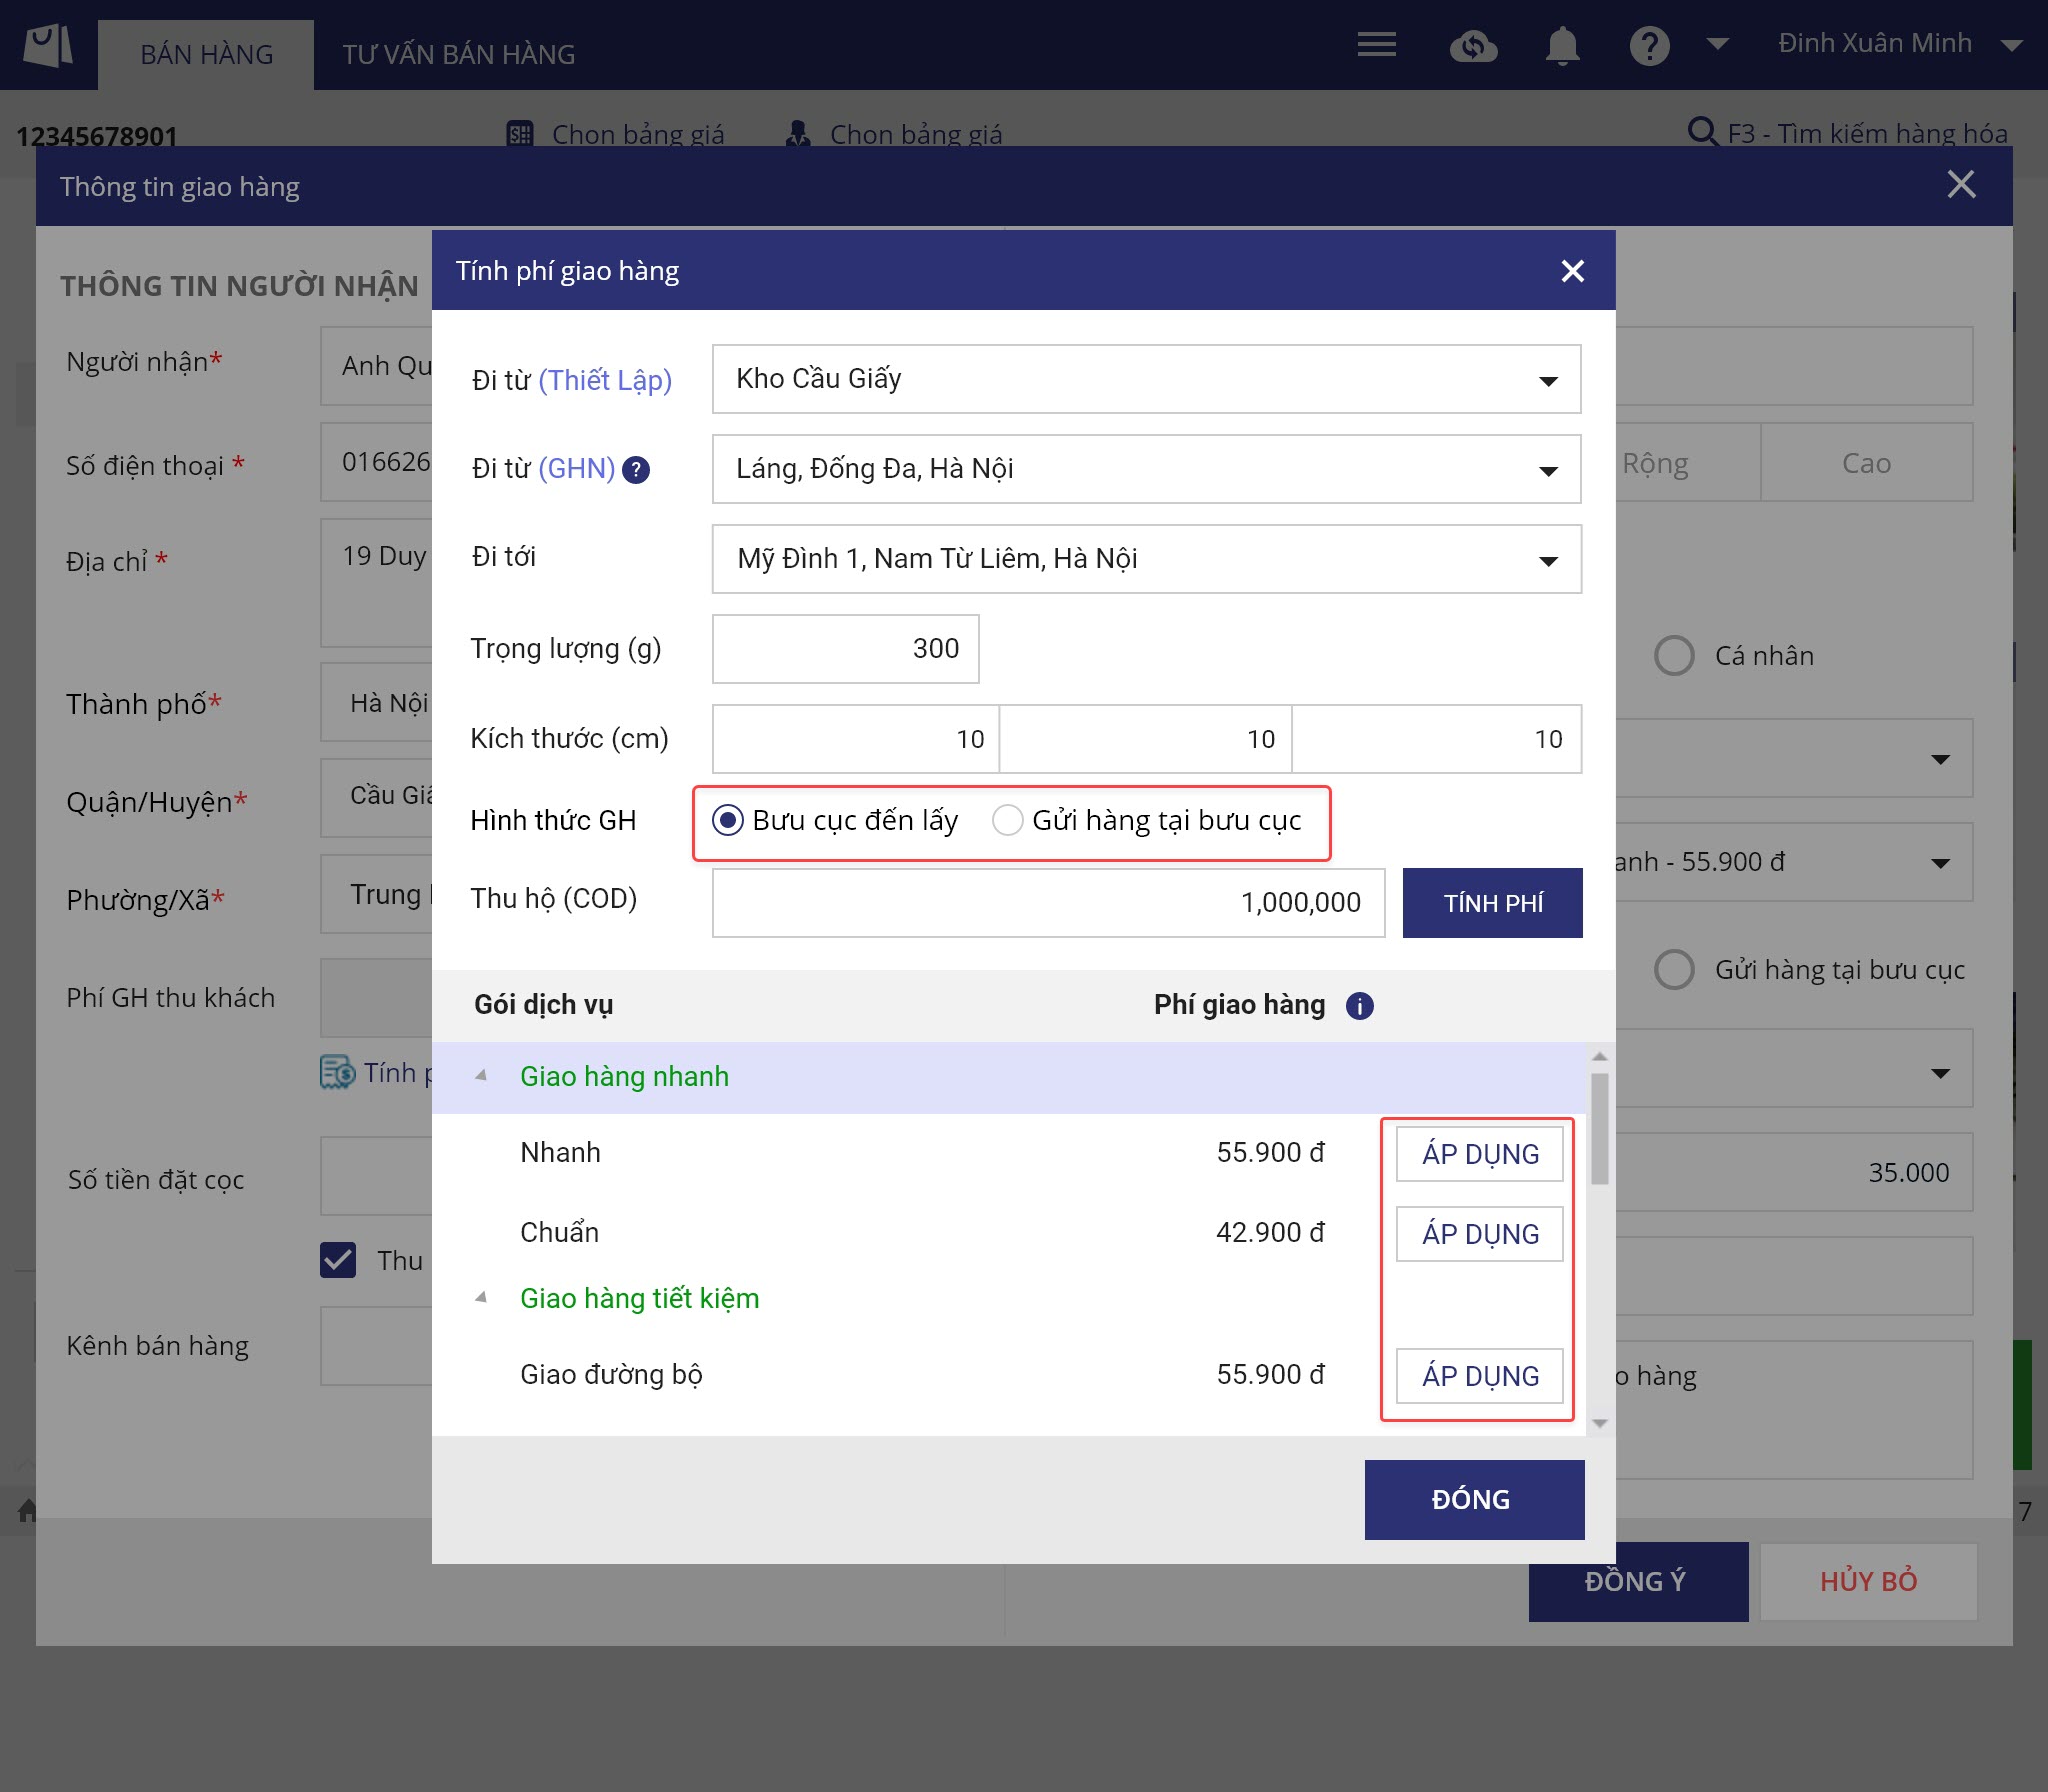Viewport: 2048px width, 1792px height.
Task: Click the delivery fee info icon
Action: 1359,1005
